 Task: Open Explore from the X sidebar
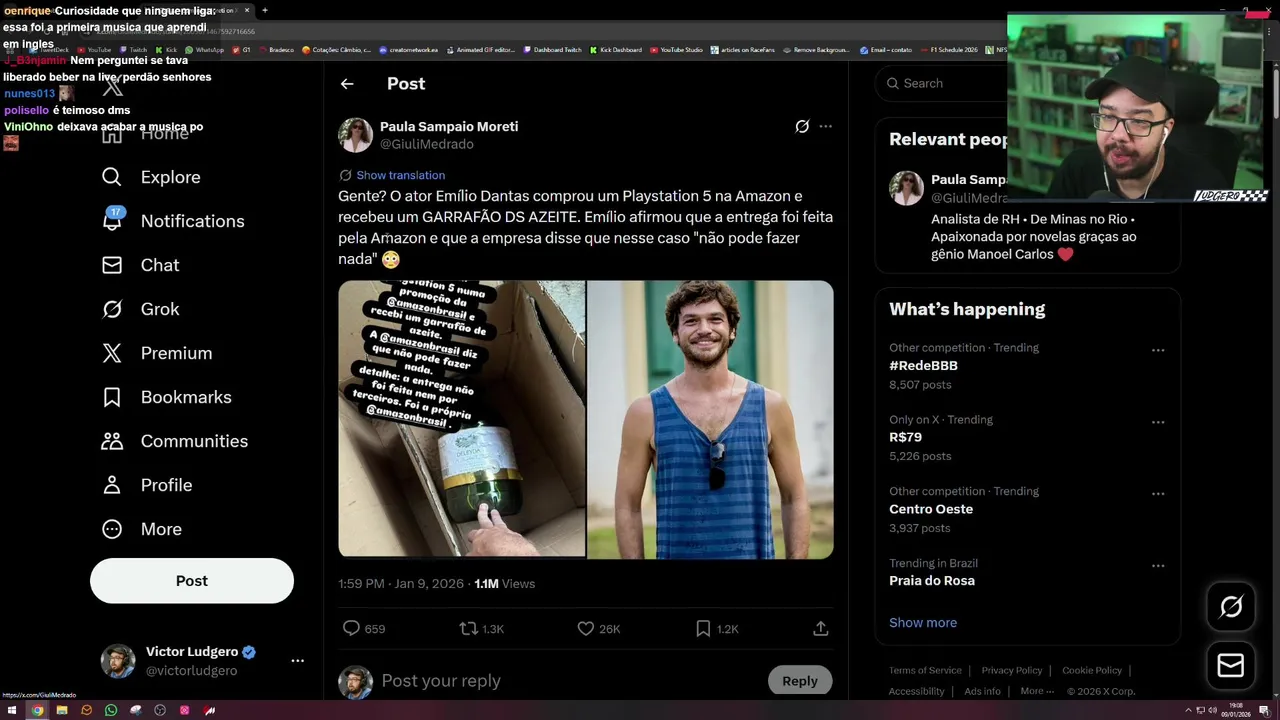pyautogui.click(x=151, y=177)
